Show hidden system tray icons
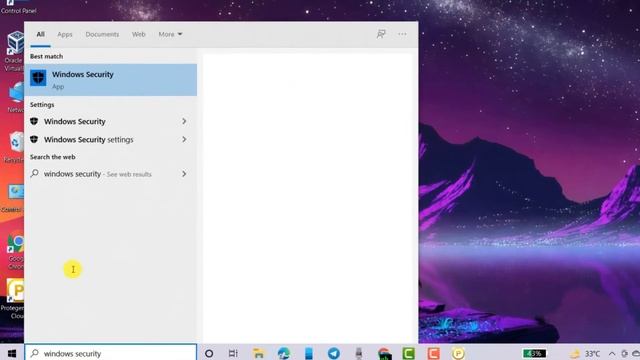640x360 pixels. (612, 354)
